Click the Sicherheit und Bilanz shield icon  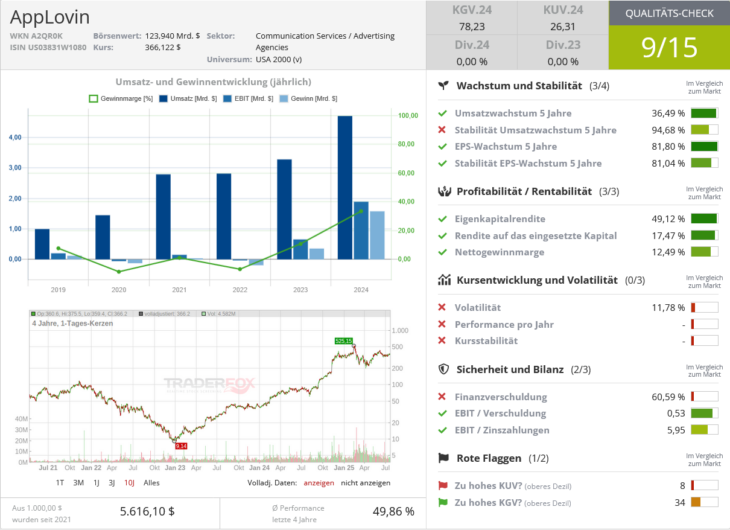[444, 369]
